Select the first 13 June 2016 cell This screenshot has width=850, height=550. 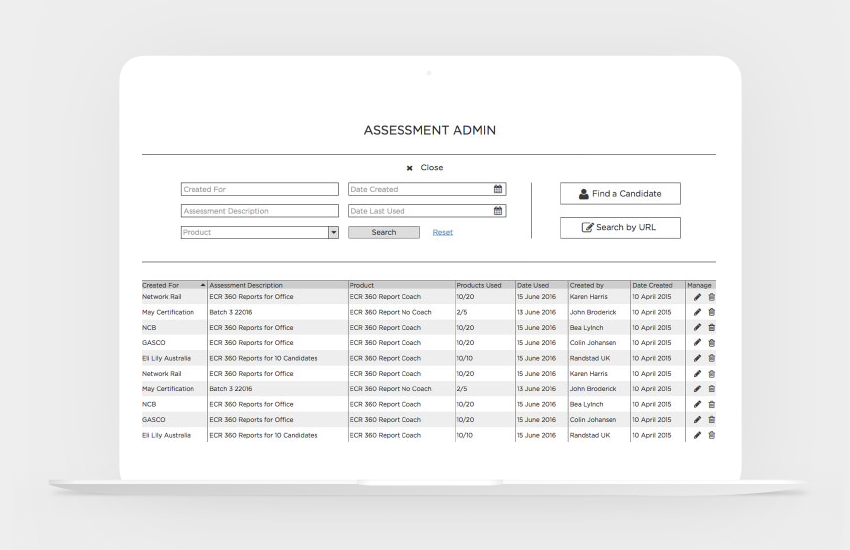(x=536, y=312)
